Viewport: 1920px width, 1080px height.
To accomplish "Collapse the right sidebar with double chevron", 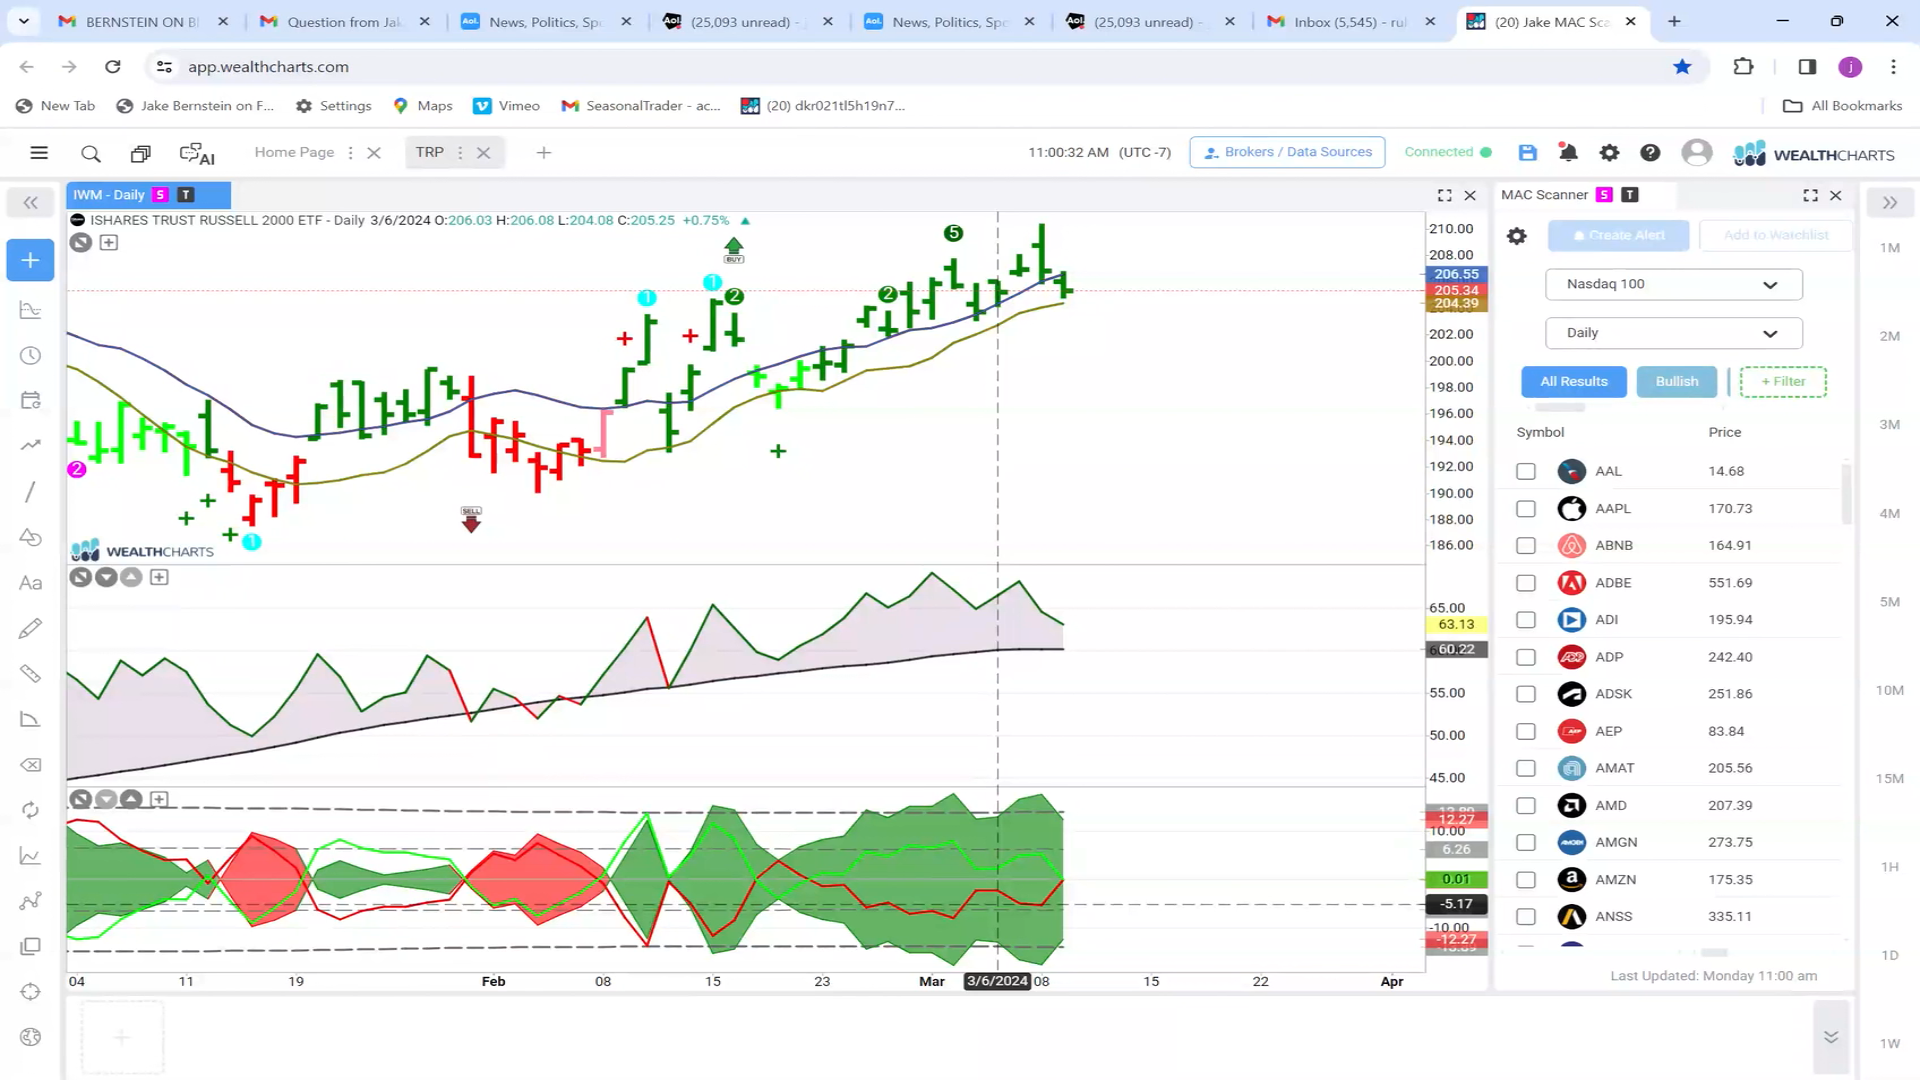I will click(1889, 203).
